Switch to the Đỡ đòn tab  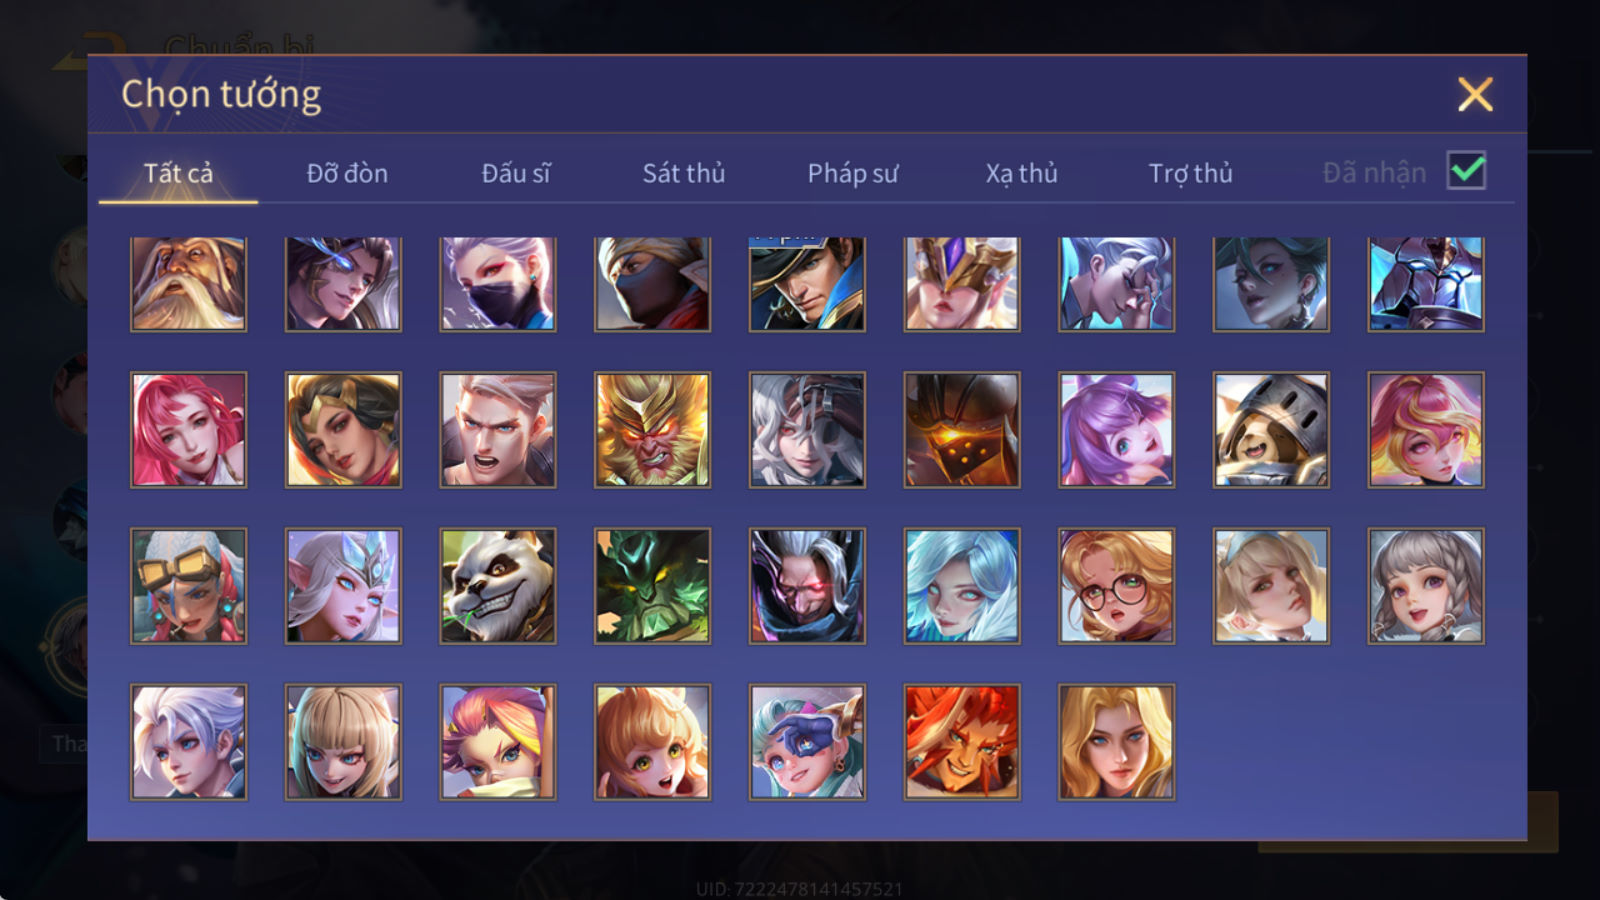(x=347, y=173)
